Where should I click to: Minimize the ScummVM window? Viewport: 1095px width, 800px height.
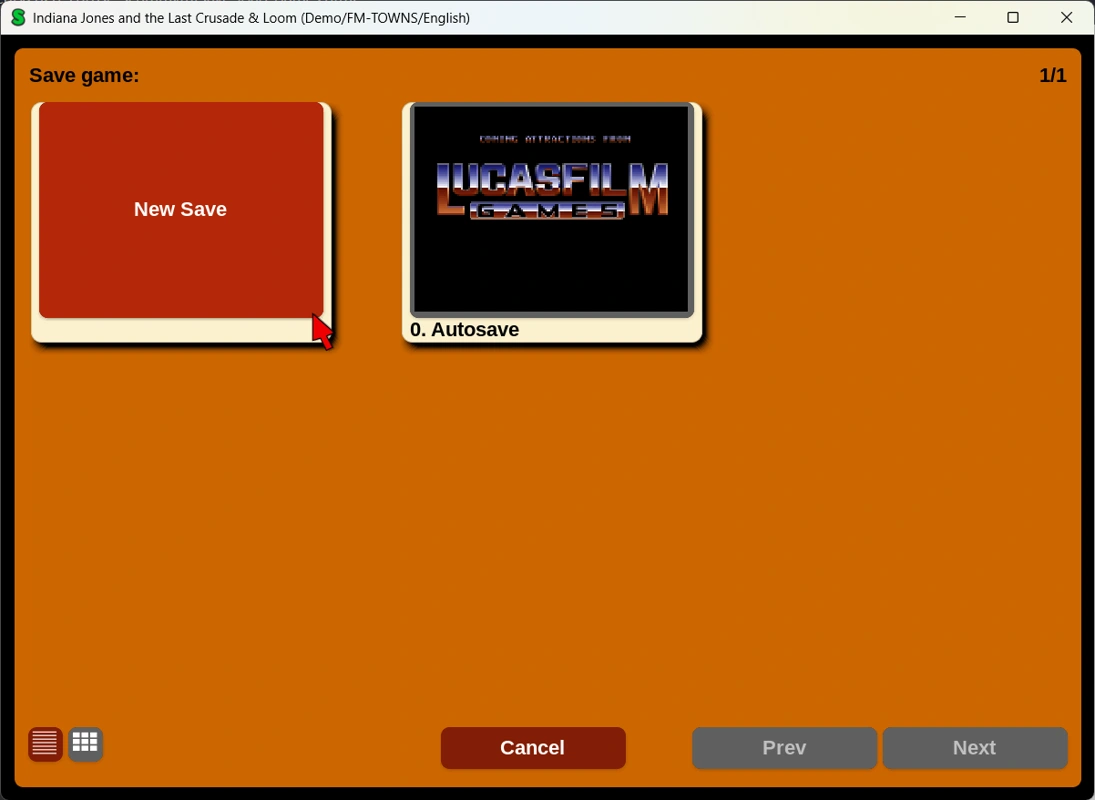[x=960, y=17]
